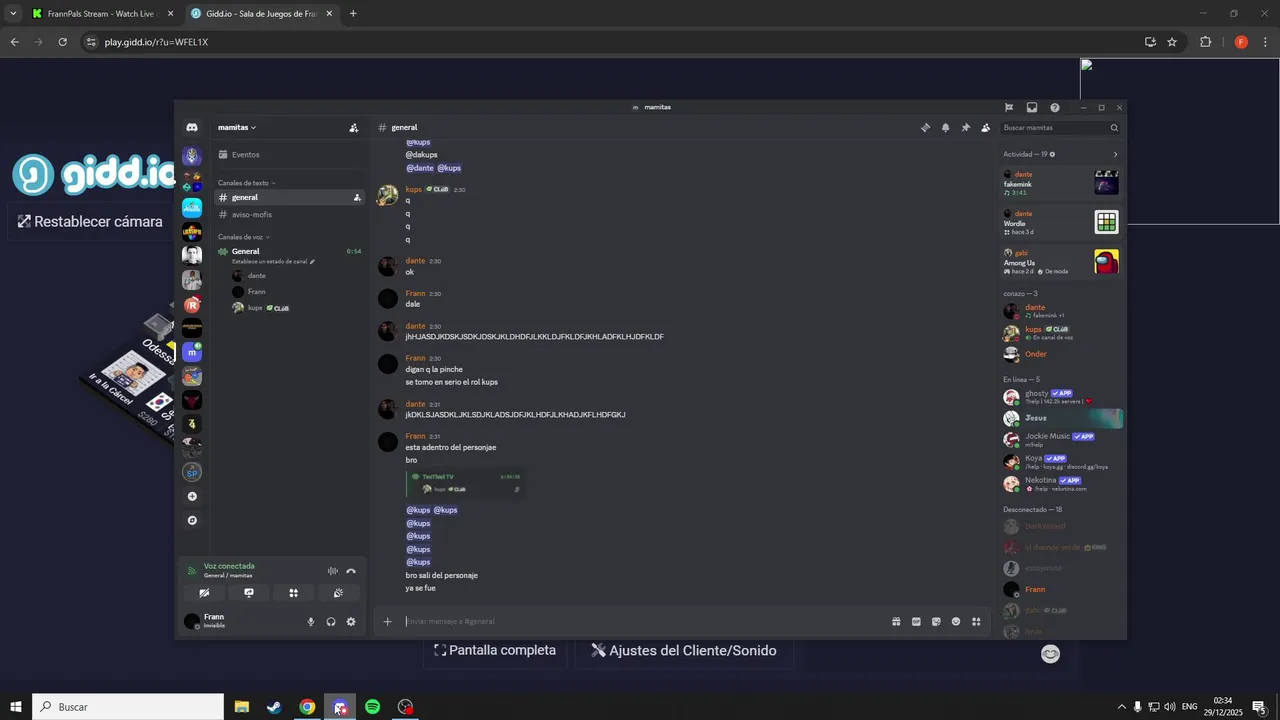The width and height of the screenshot is (1280, 720).
Task: Select Gidd.io Sala de Juegos tab
Action: pyautogui.click(x=261, y=14)
